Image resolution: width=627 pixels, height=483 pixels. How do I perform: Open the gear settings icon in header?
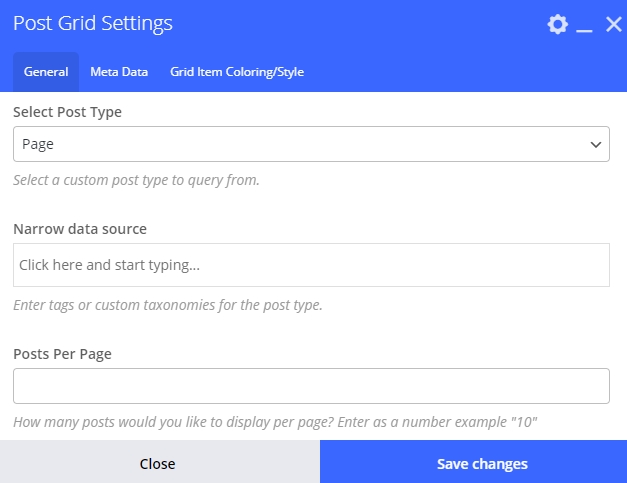click(557, 25)
